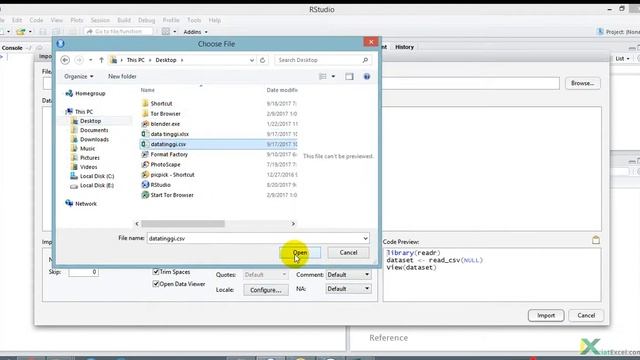The width and height of the screenshot is (640, 360).
Task: Click Cancel in Choose File dialog
Action: pos(348,253)
